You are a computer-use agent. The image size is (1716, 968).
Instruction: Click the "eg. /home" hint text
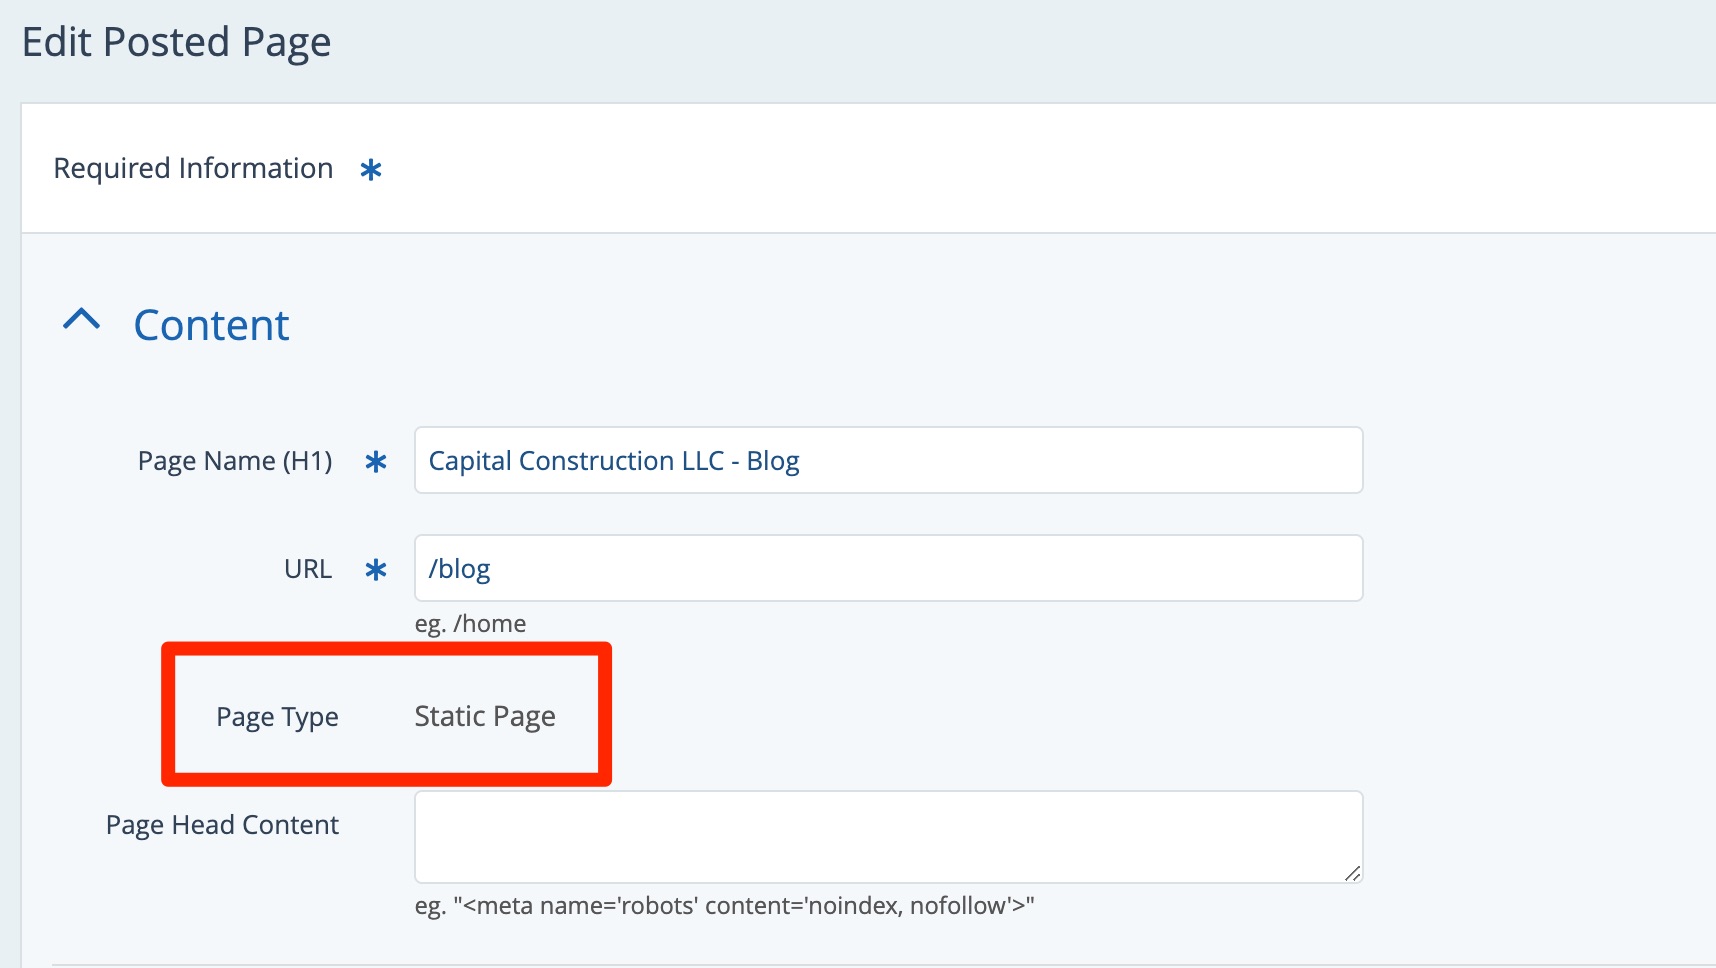pyautogui.click(x=470, y=624)
